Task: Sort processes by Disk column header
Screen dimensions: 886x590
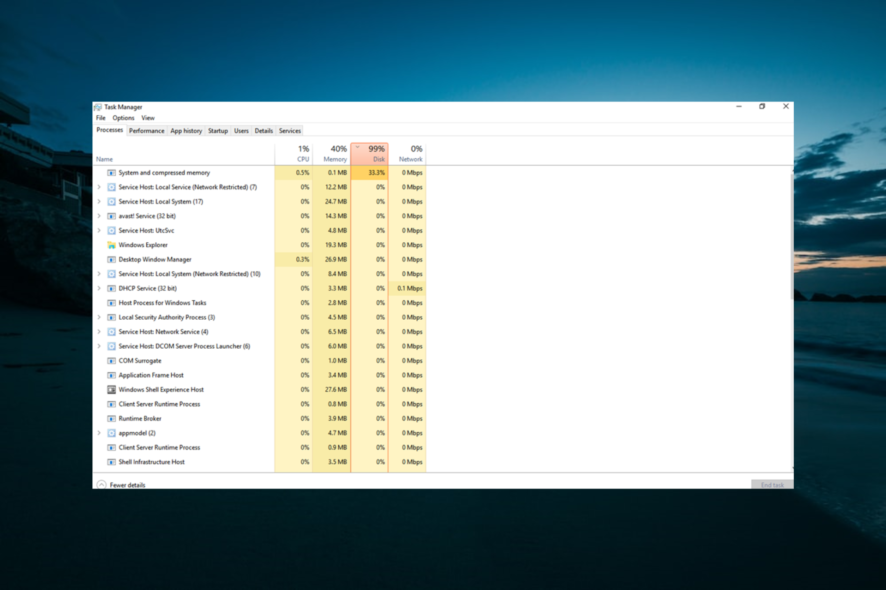Action: tap(370, 154)
